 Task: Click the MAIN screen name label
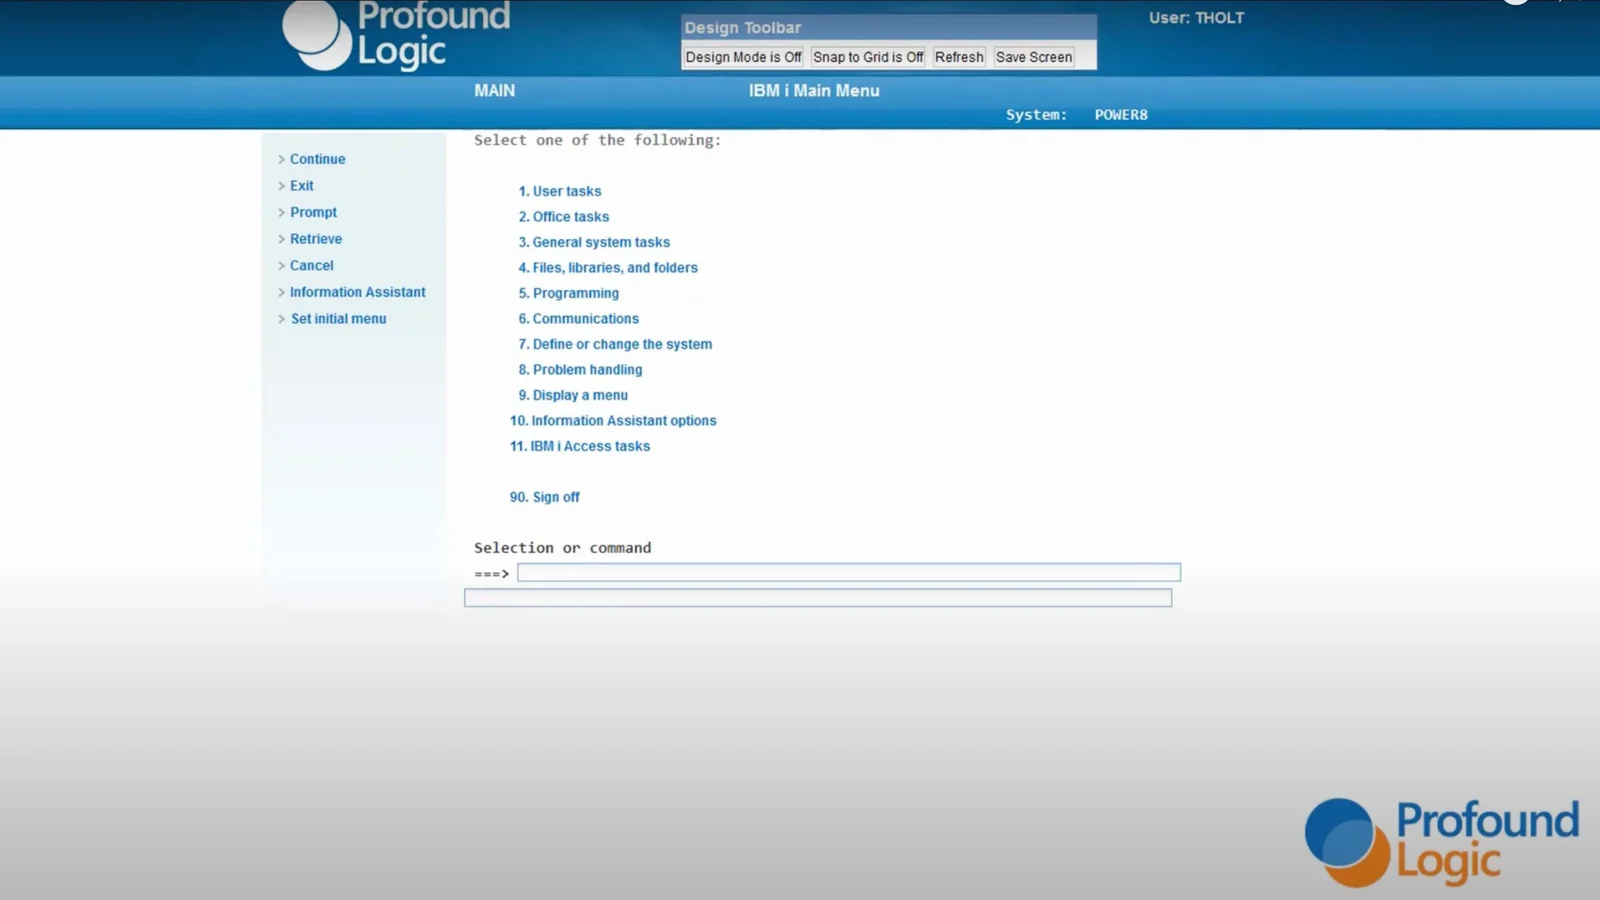[495, 91]
